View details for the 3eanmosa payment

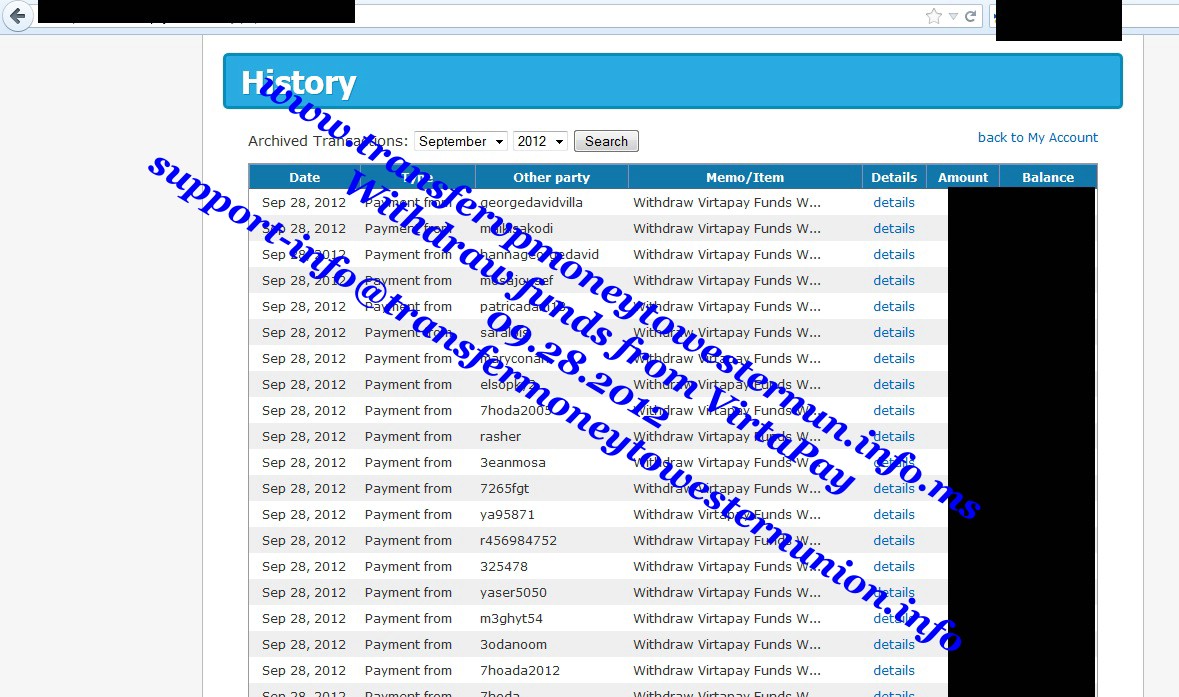[893, 462]
